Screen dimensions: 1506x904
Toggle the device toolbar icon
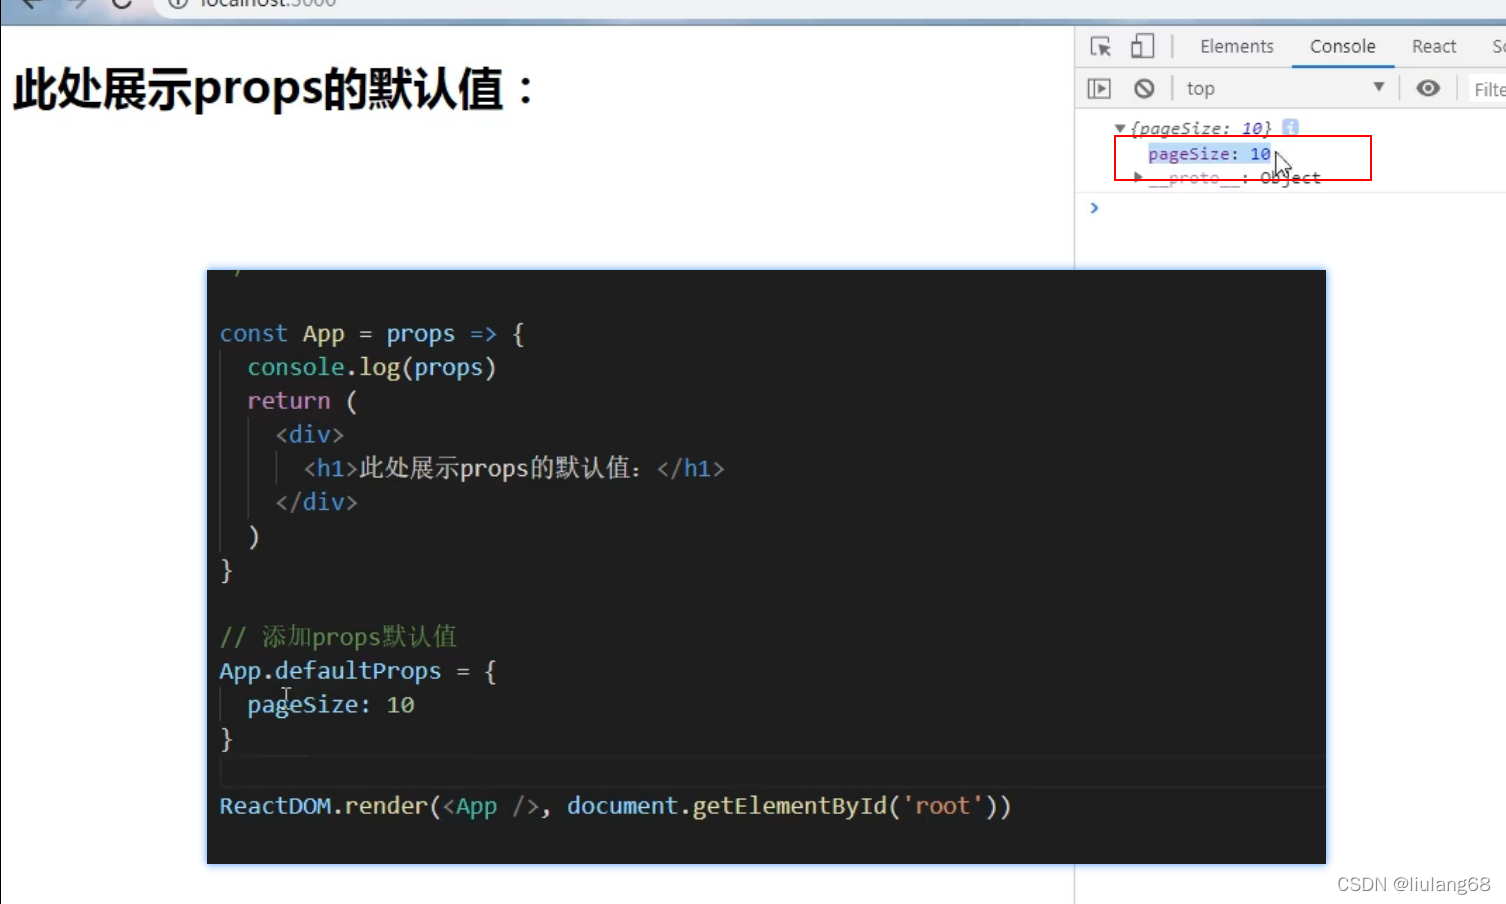pyautogui.click(x=1142, y=47)
